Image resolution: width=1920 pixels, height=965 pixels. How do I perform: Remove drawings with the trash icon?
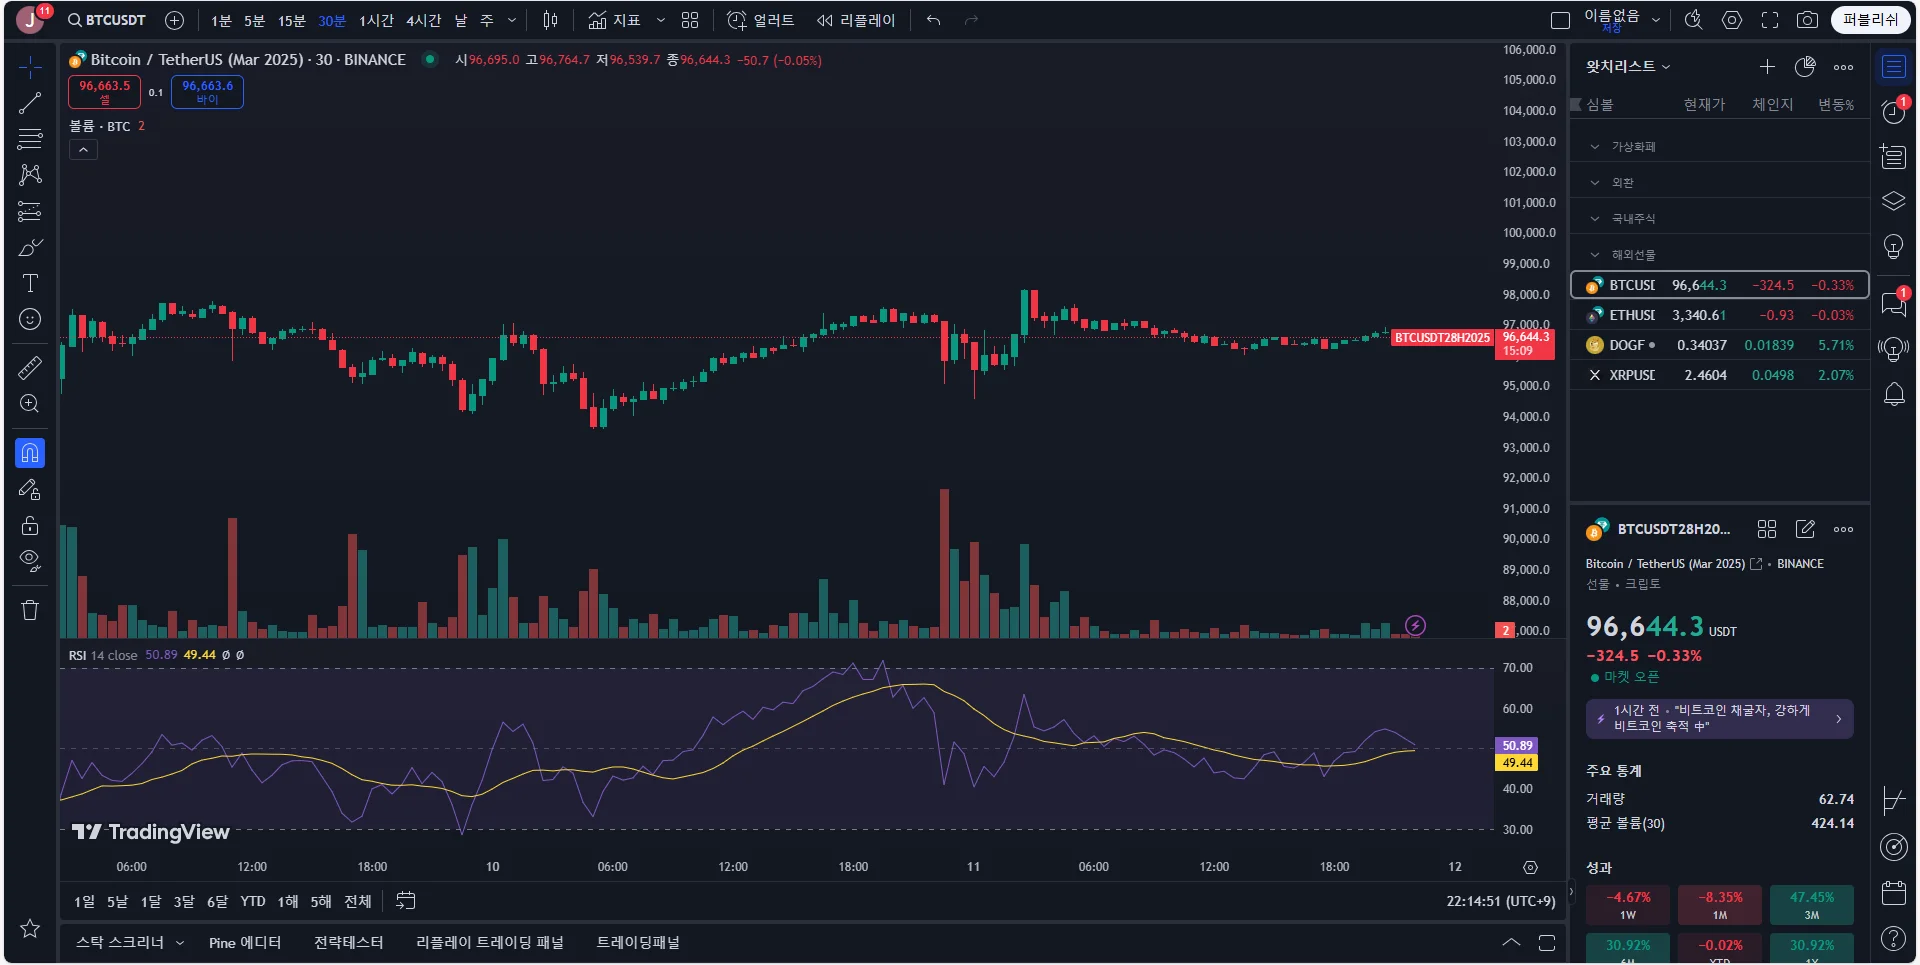30,610
